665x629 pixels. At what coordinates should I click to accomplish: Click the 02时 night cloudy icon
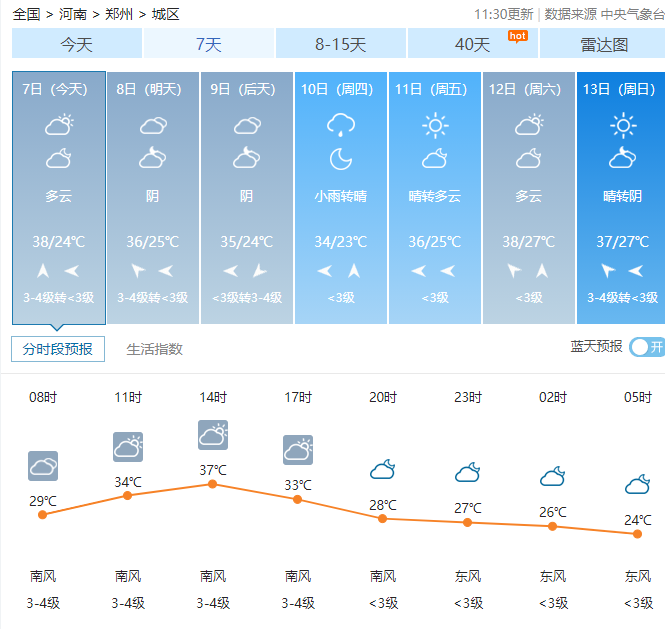coord(552,476)
